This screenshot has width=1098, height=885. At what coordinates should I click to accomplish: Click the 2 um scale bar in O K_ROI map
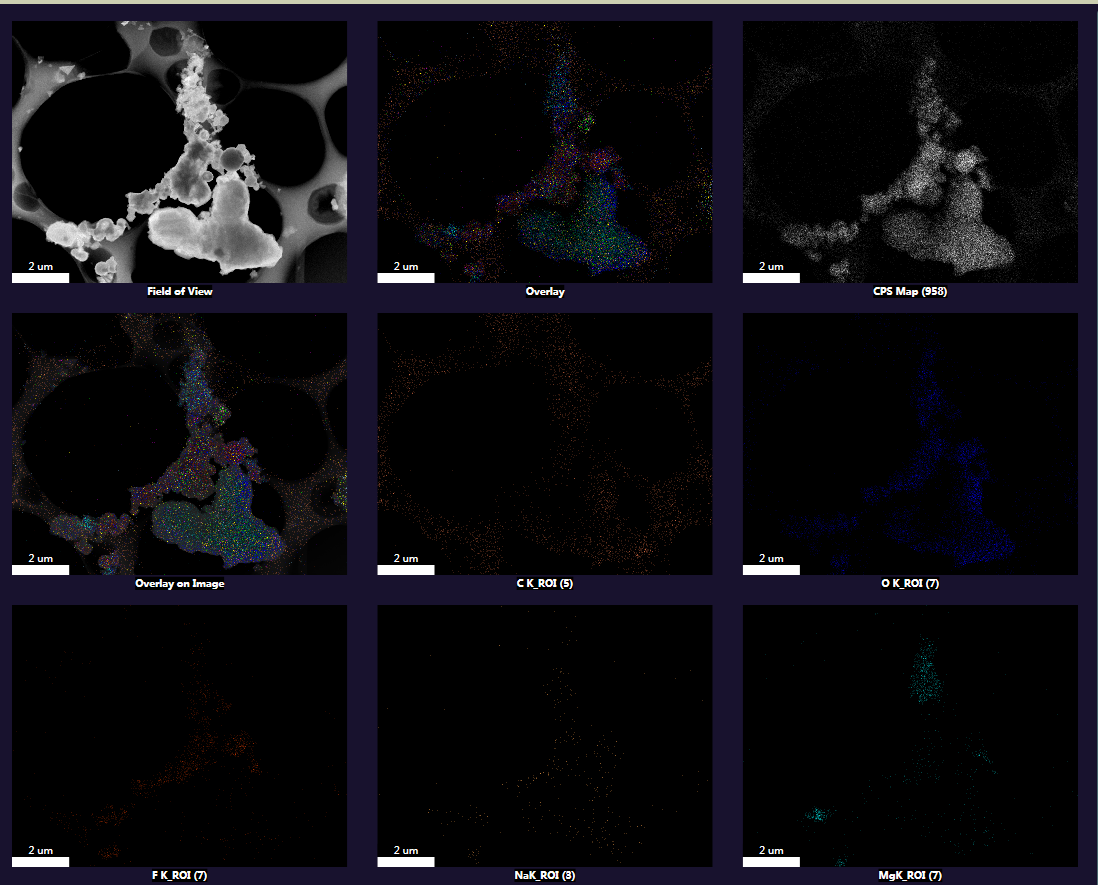[772, 570]
